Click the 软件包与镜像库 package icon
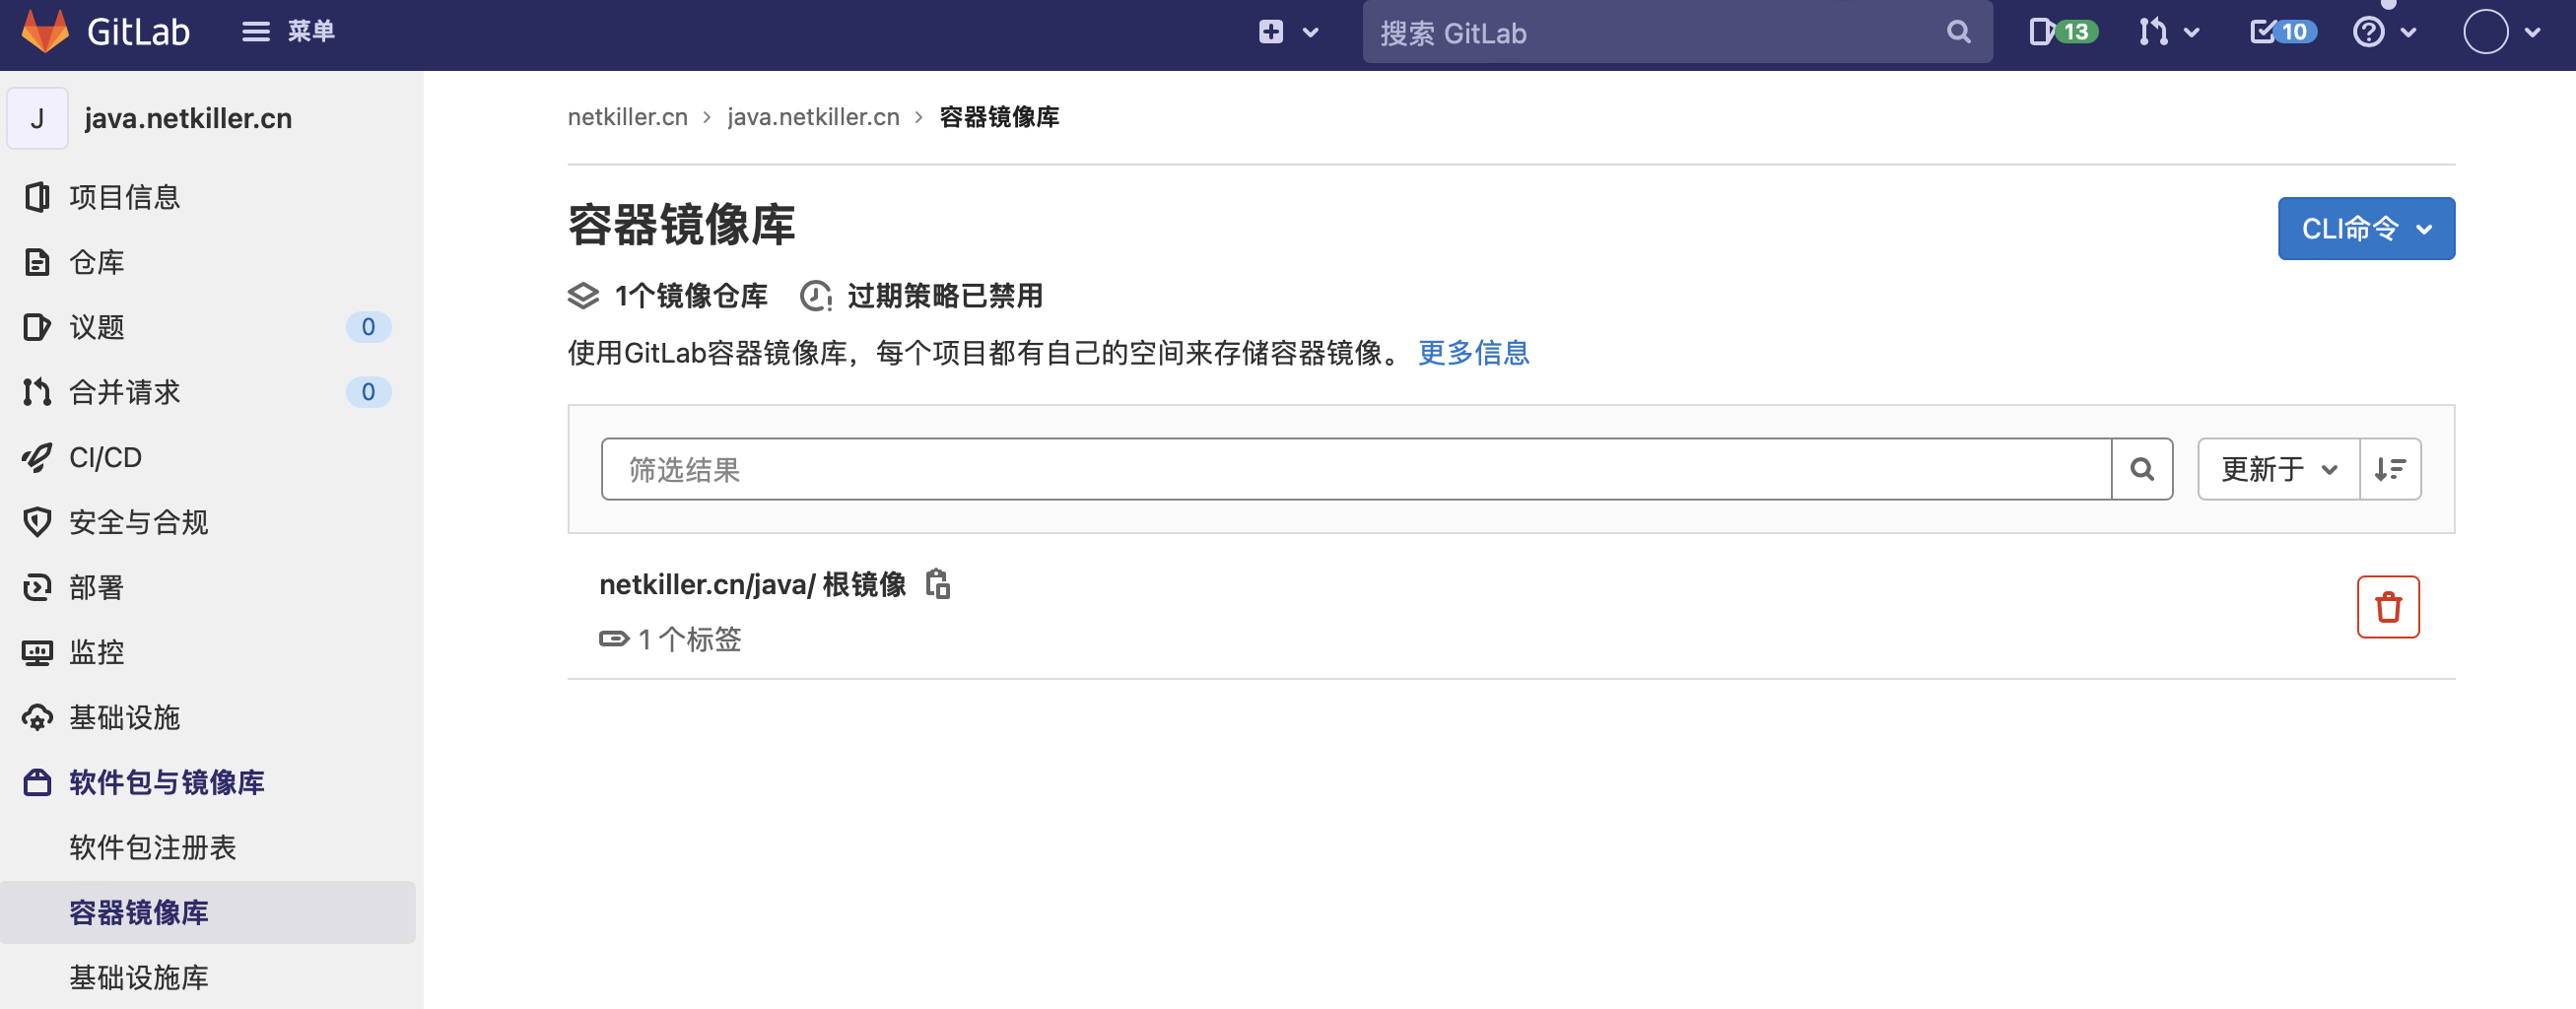The image size is (2576, 1009). 37,782
